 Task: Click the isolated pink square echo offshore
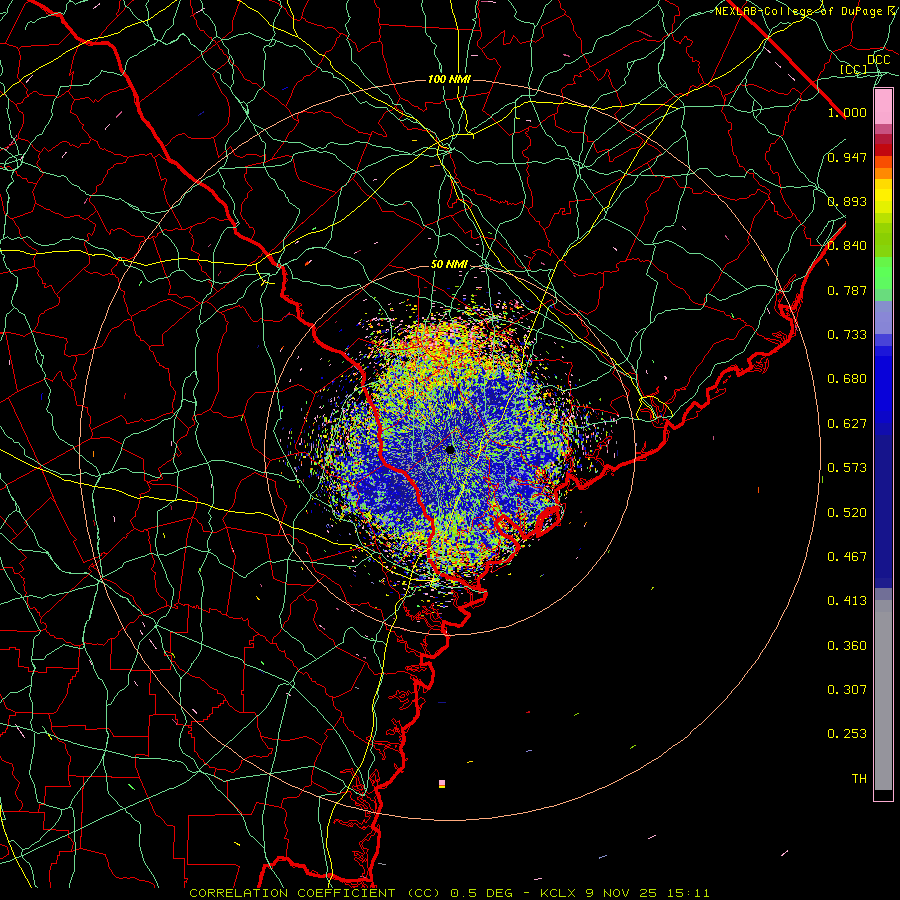[x=441, y=783]
